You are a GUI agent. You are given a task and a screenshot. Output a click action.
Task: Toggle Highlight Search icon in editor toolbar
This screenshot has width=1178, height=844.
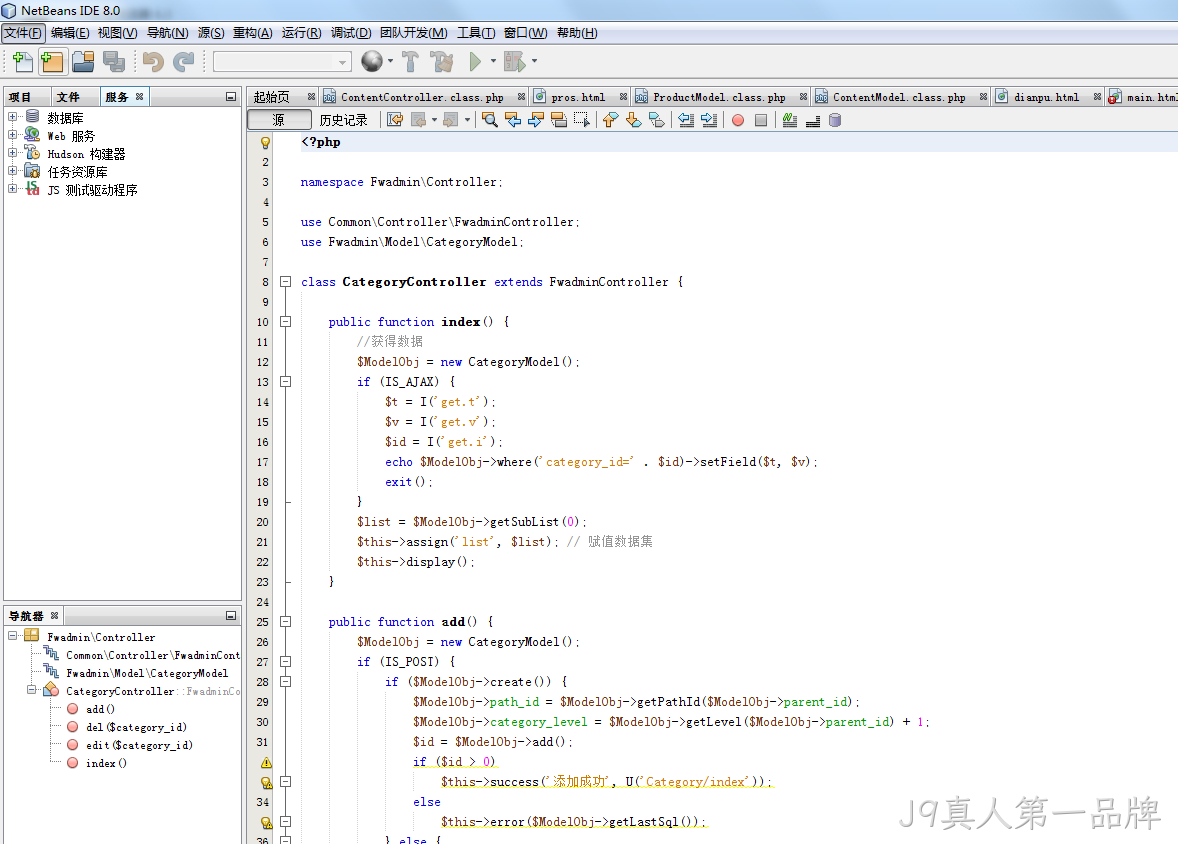point(558,119)
